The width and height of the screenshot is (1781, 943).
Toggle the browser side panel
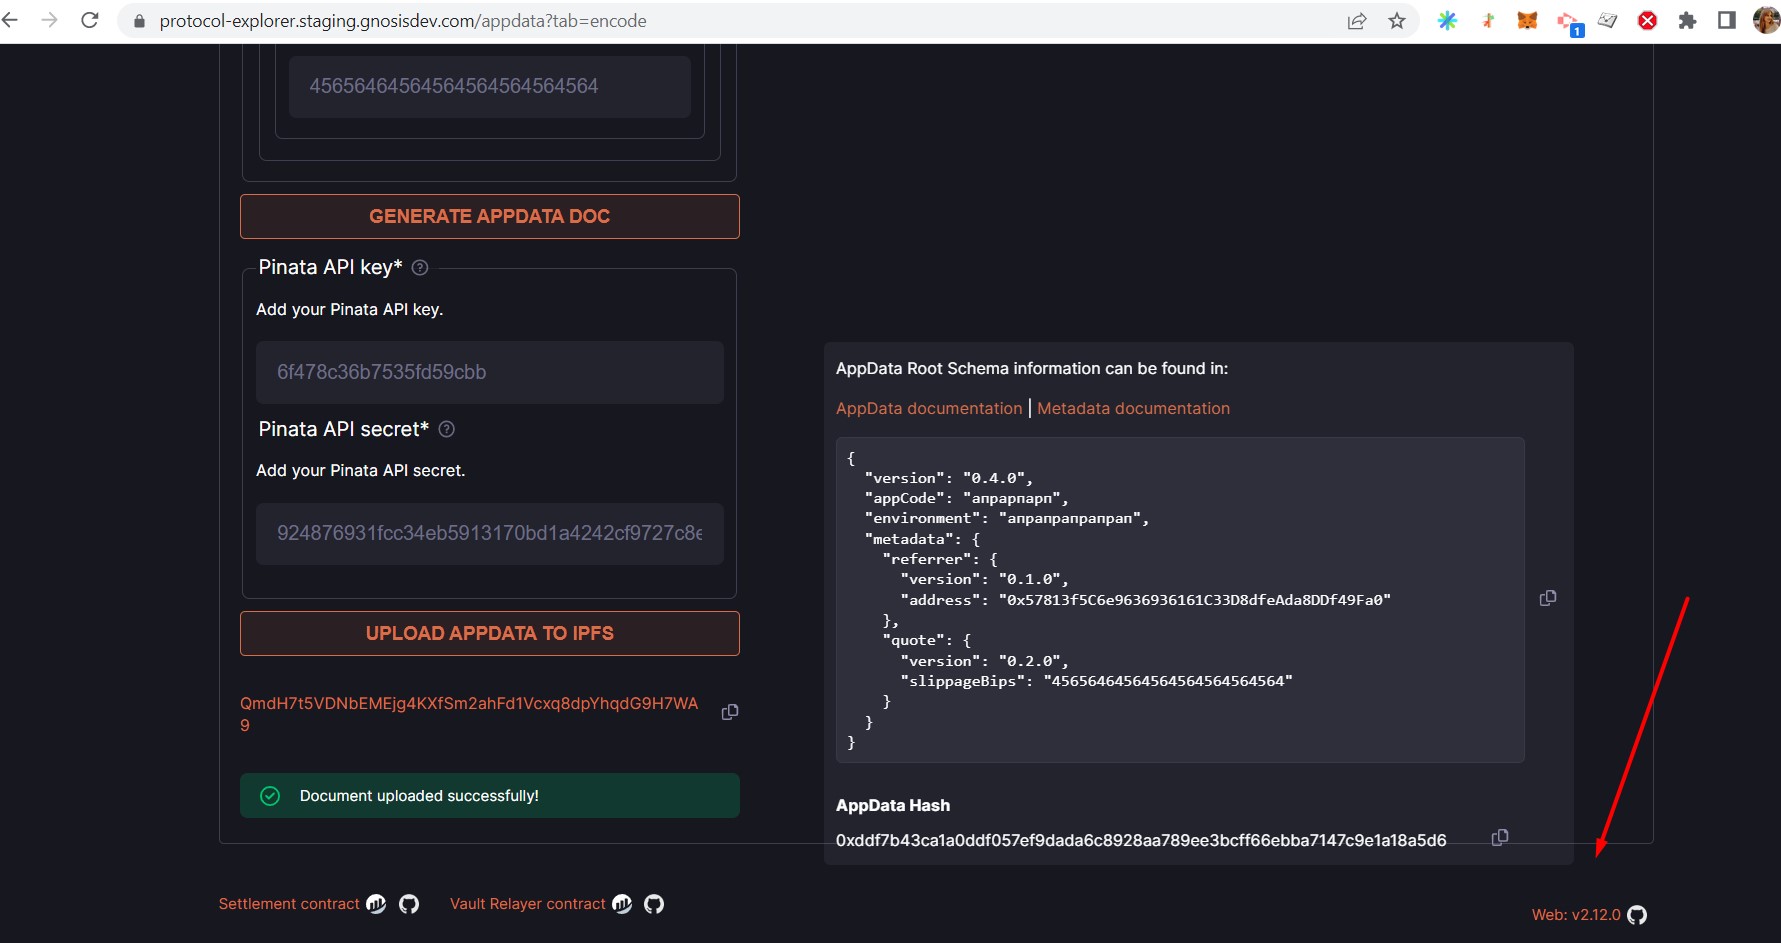[x=1727, y=20]
